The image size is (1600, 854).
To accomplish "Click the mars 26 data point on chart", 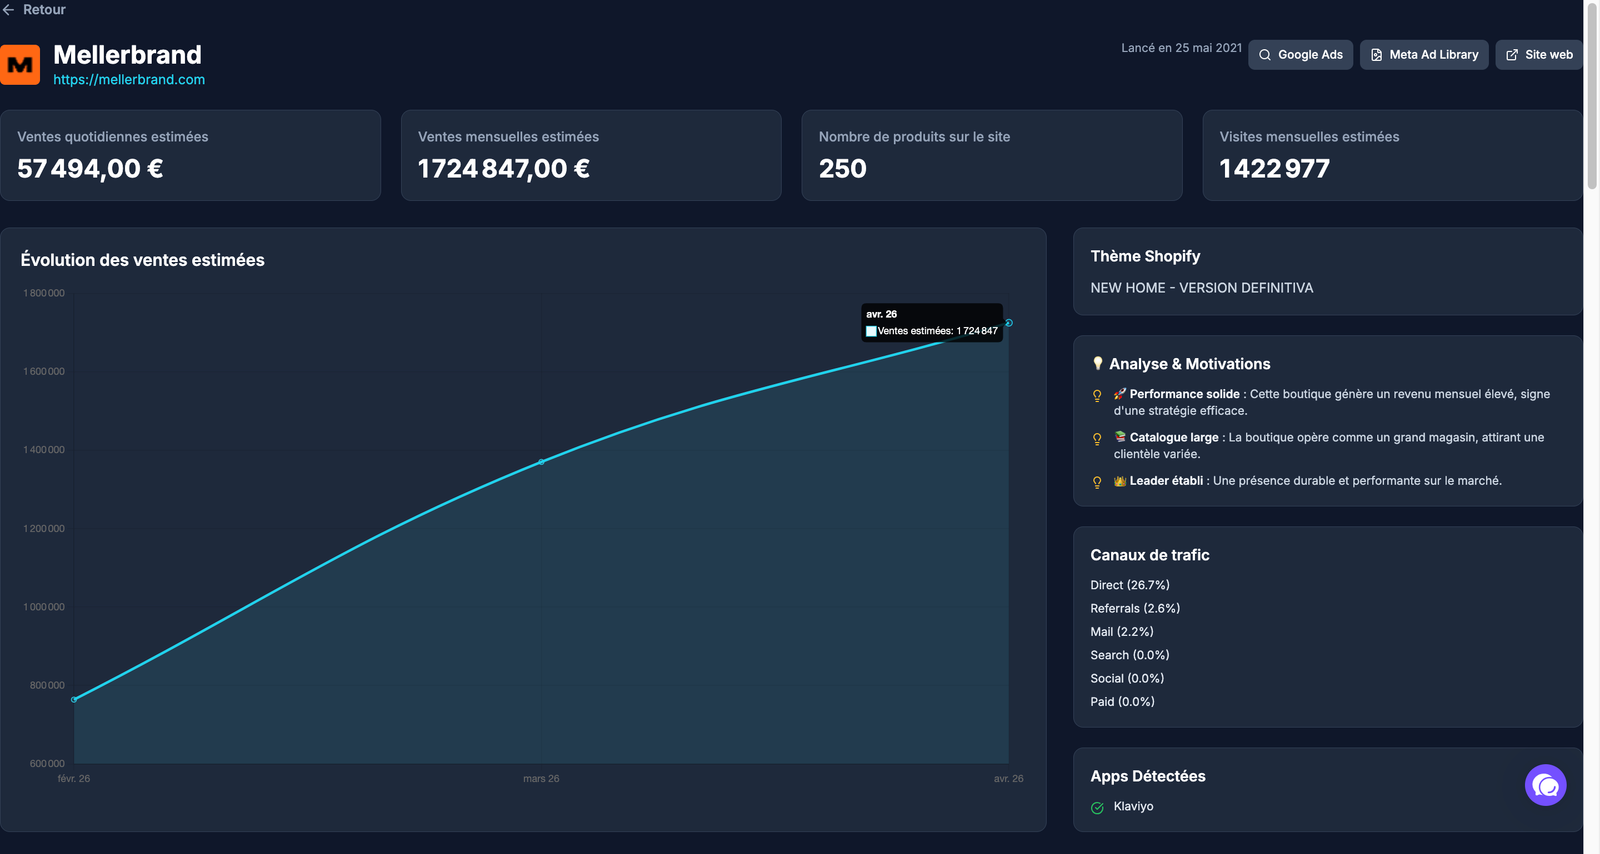I will [x=541, y=462].
